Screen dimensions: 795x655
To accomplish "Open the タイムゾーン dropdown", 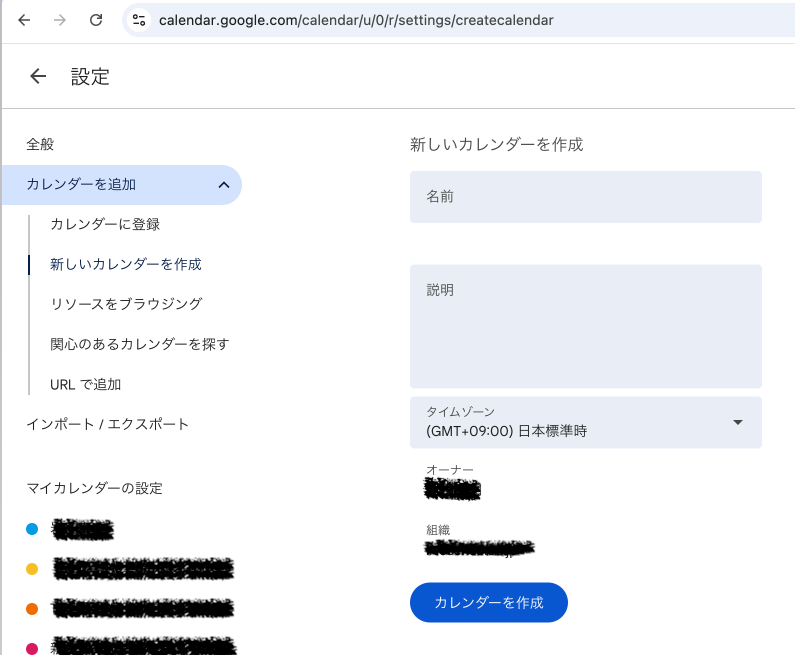I will [x=586, y=422].
